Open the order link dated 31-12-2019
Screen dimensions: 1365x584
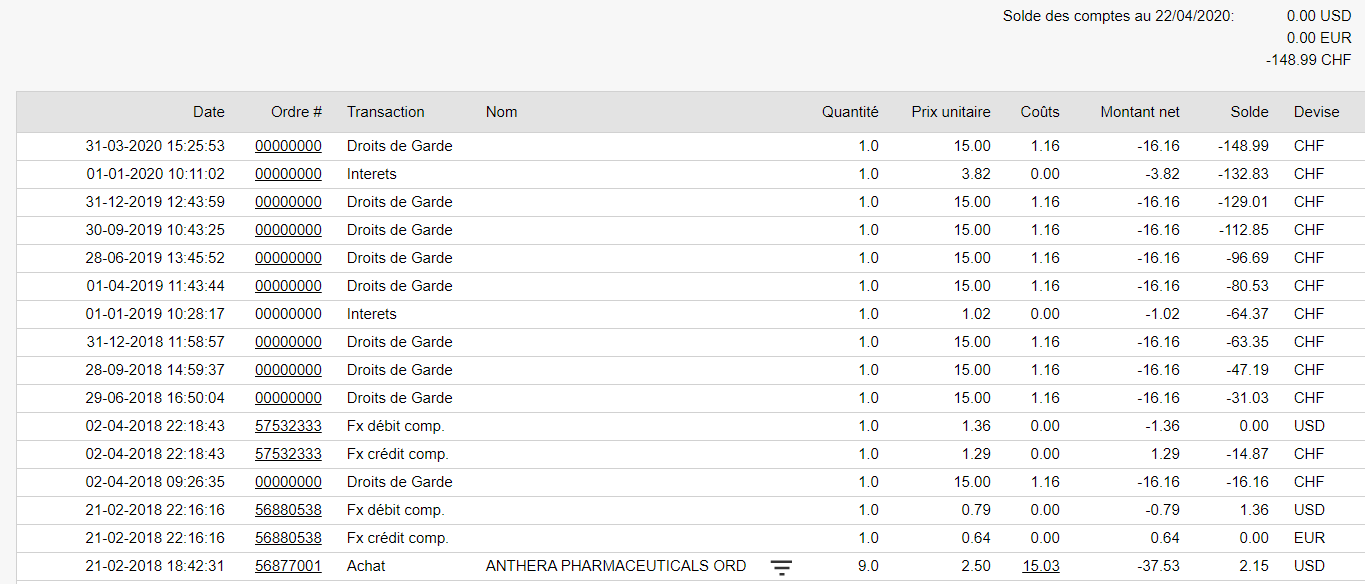click(288, 202)
